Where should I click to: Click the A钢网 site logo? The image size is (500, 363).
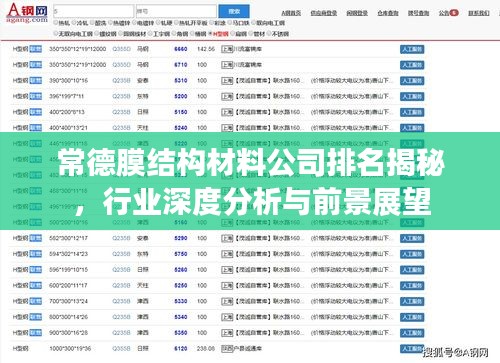click(x=27, y=13)
